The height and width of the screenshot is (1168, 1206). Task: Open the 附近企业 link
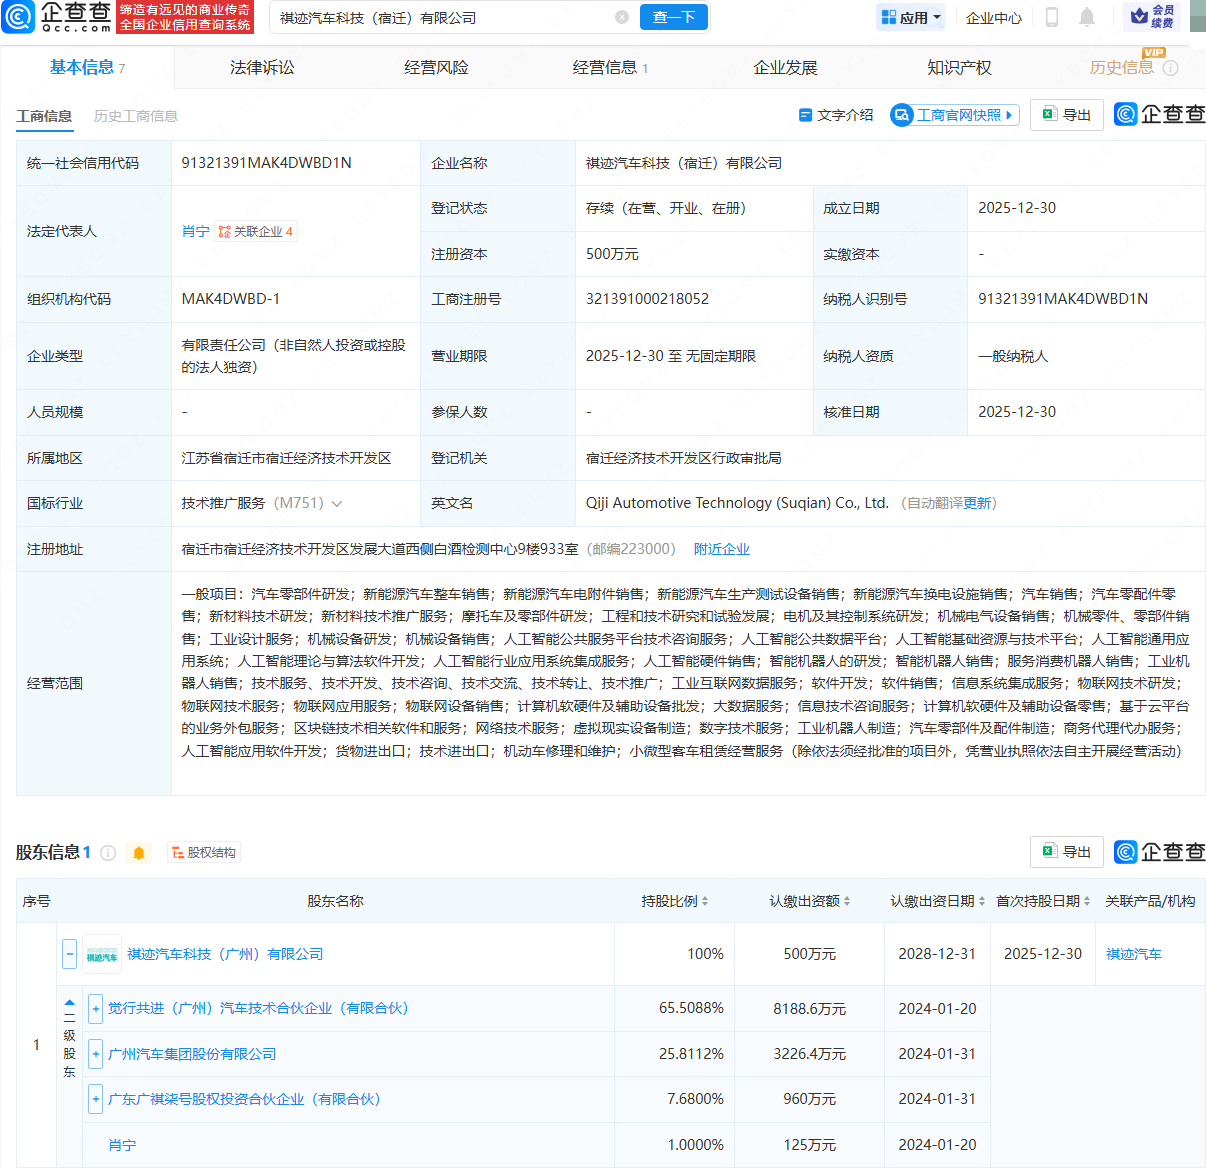coord(722,548)
